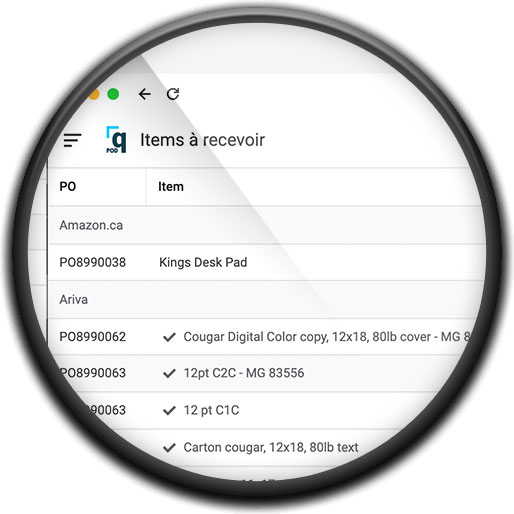Select the Kings Desk Pad item
This screenshot has width=514, height=514.
point(203,262)
